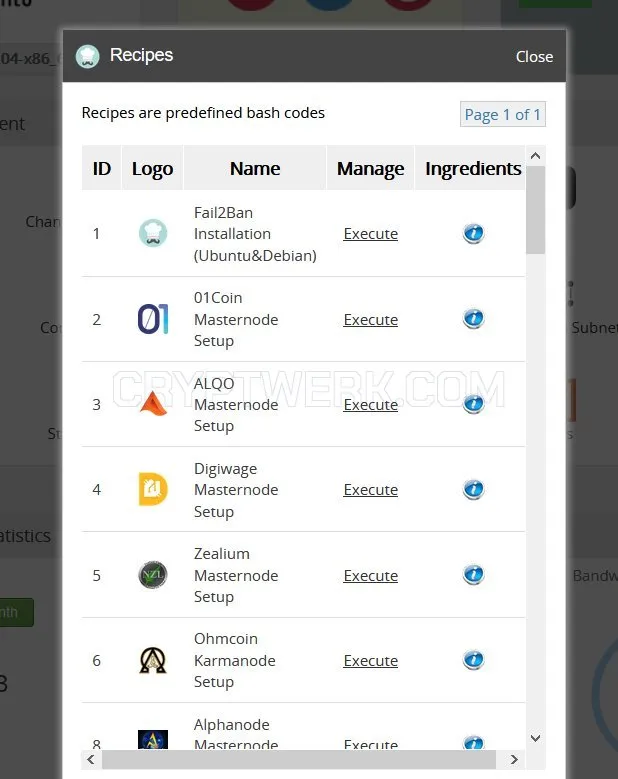The width and height of the screenshot is (618, 779).
Task: Click the Fail2Ban Installation ingredients info icon
Action: (473, 234)
